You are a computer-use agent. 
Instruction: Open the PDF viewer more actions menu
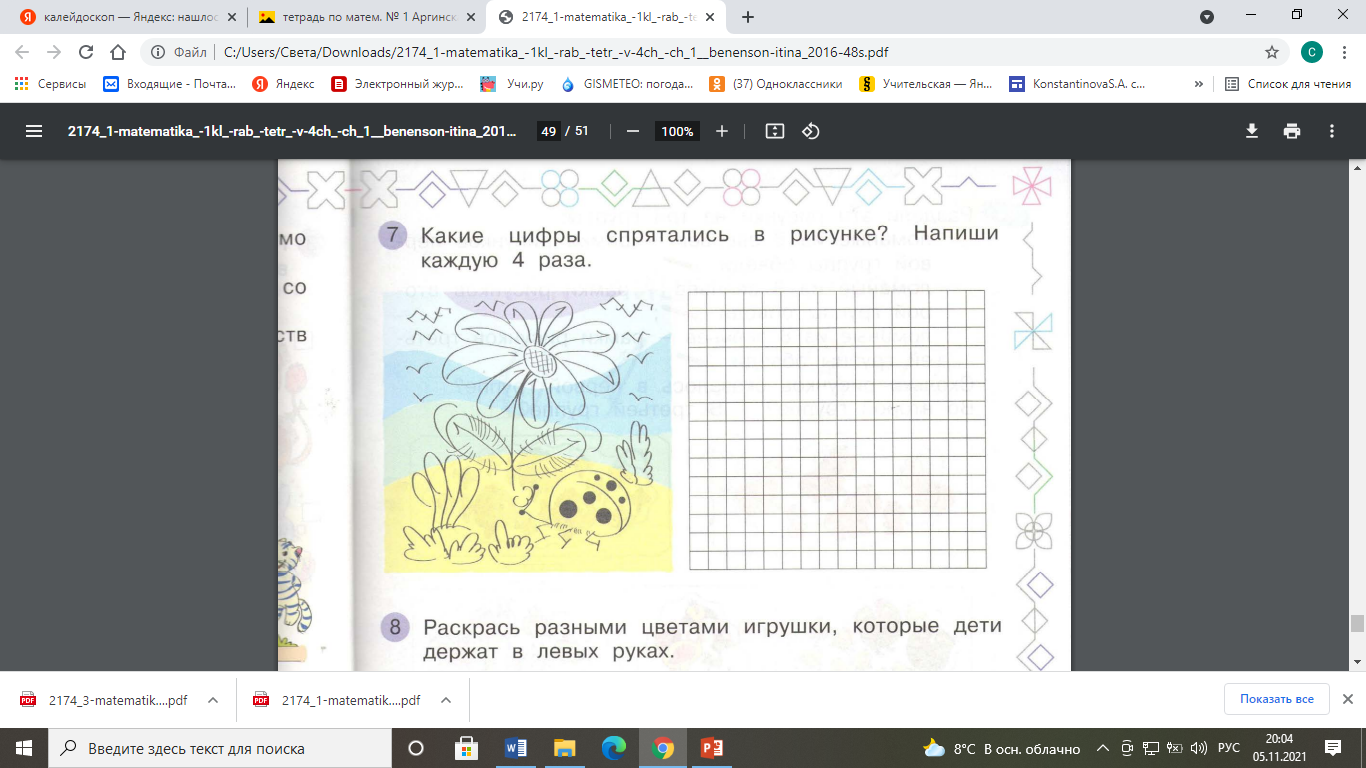point(1332,131)
